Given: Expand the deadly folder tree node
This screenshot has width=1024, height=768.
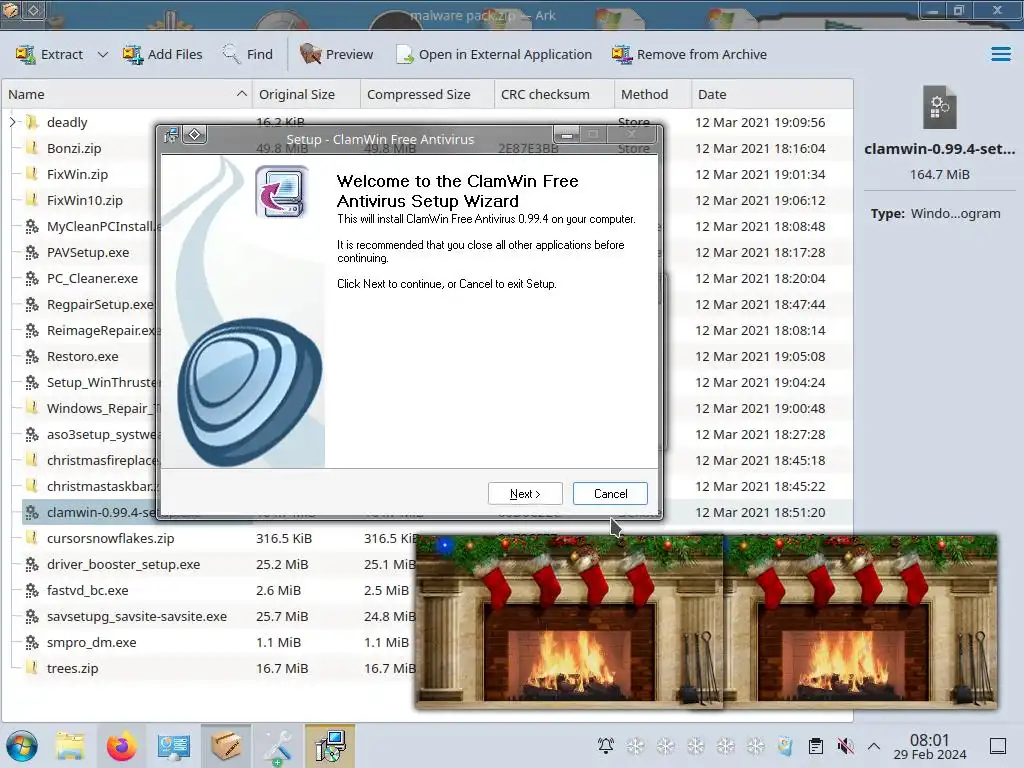Looking at the screenshot, I should pos(12,122).
